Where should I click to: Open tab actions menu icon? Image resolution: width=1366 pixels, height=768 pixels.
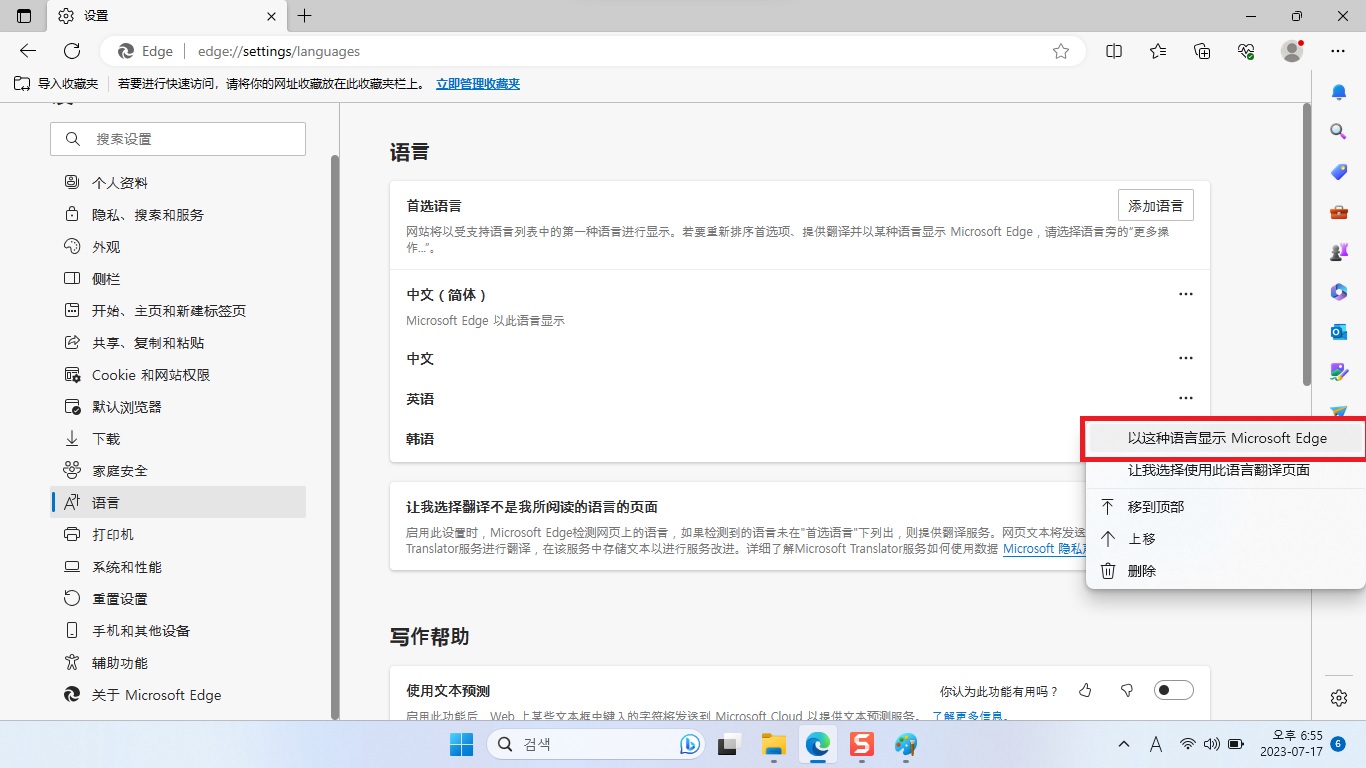click(x=24, y=16)
